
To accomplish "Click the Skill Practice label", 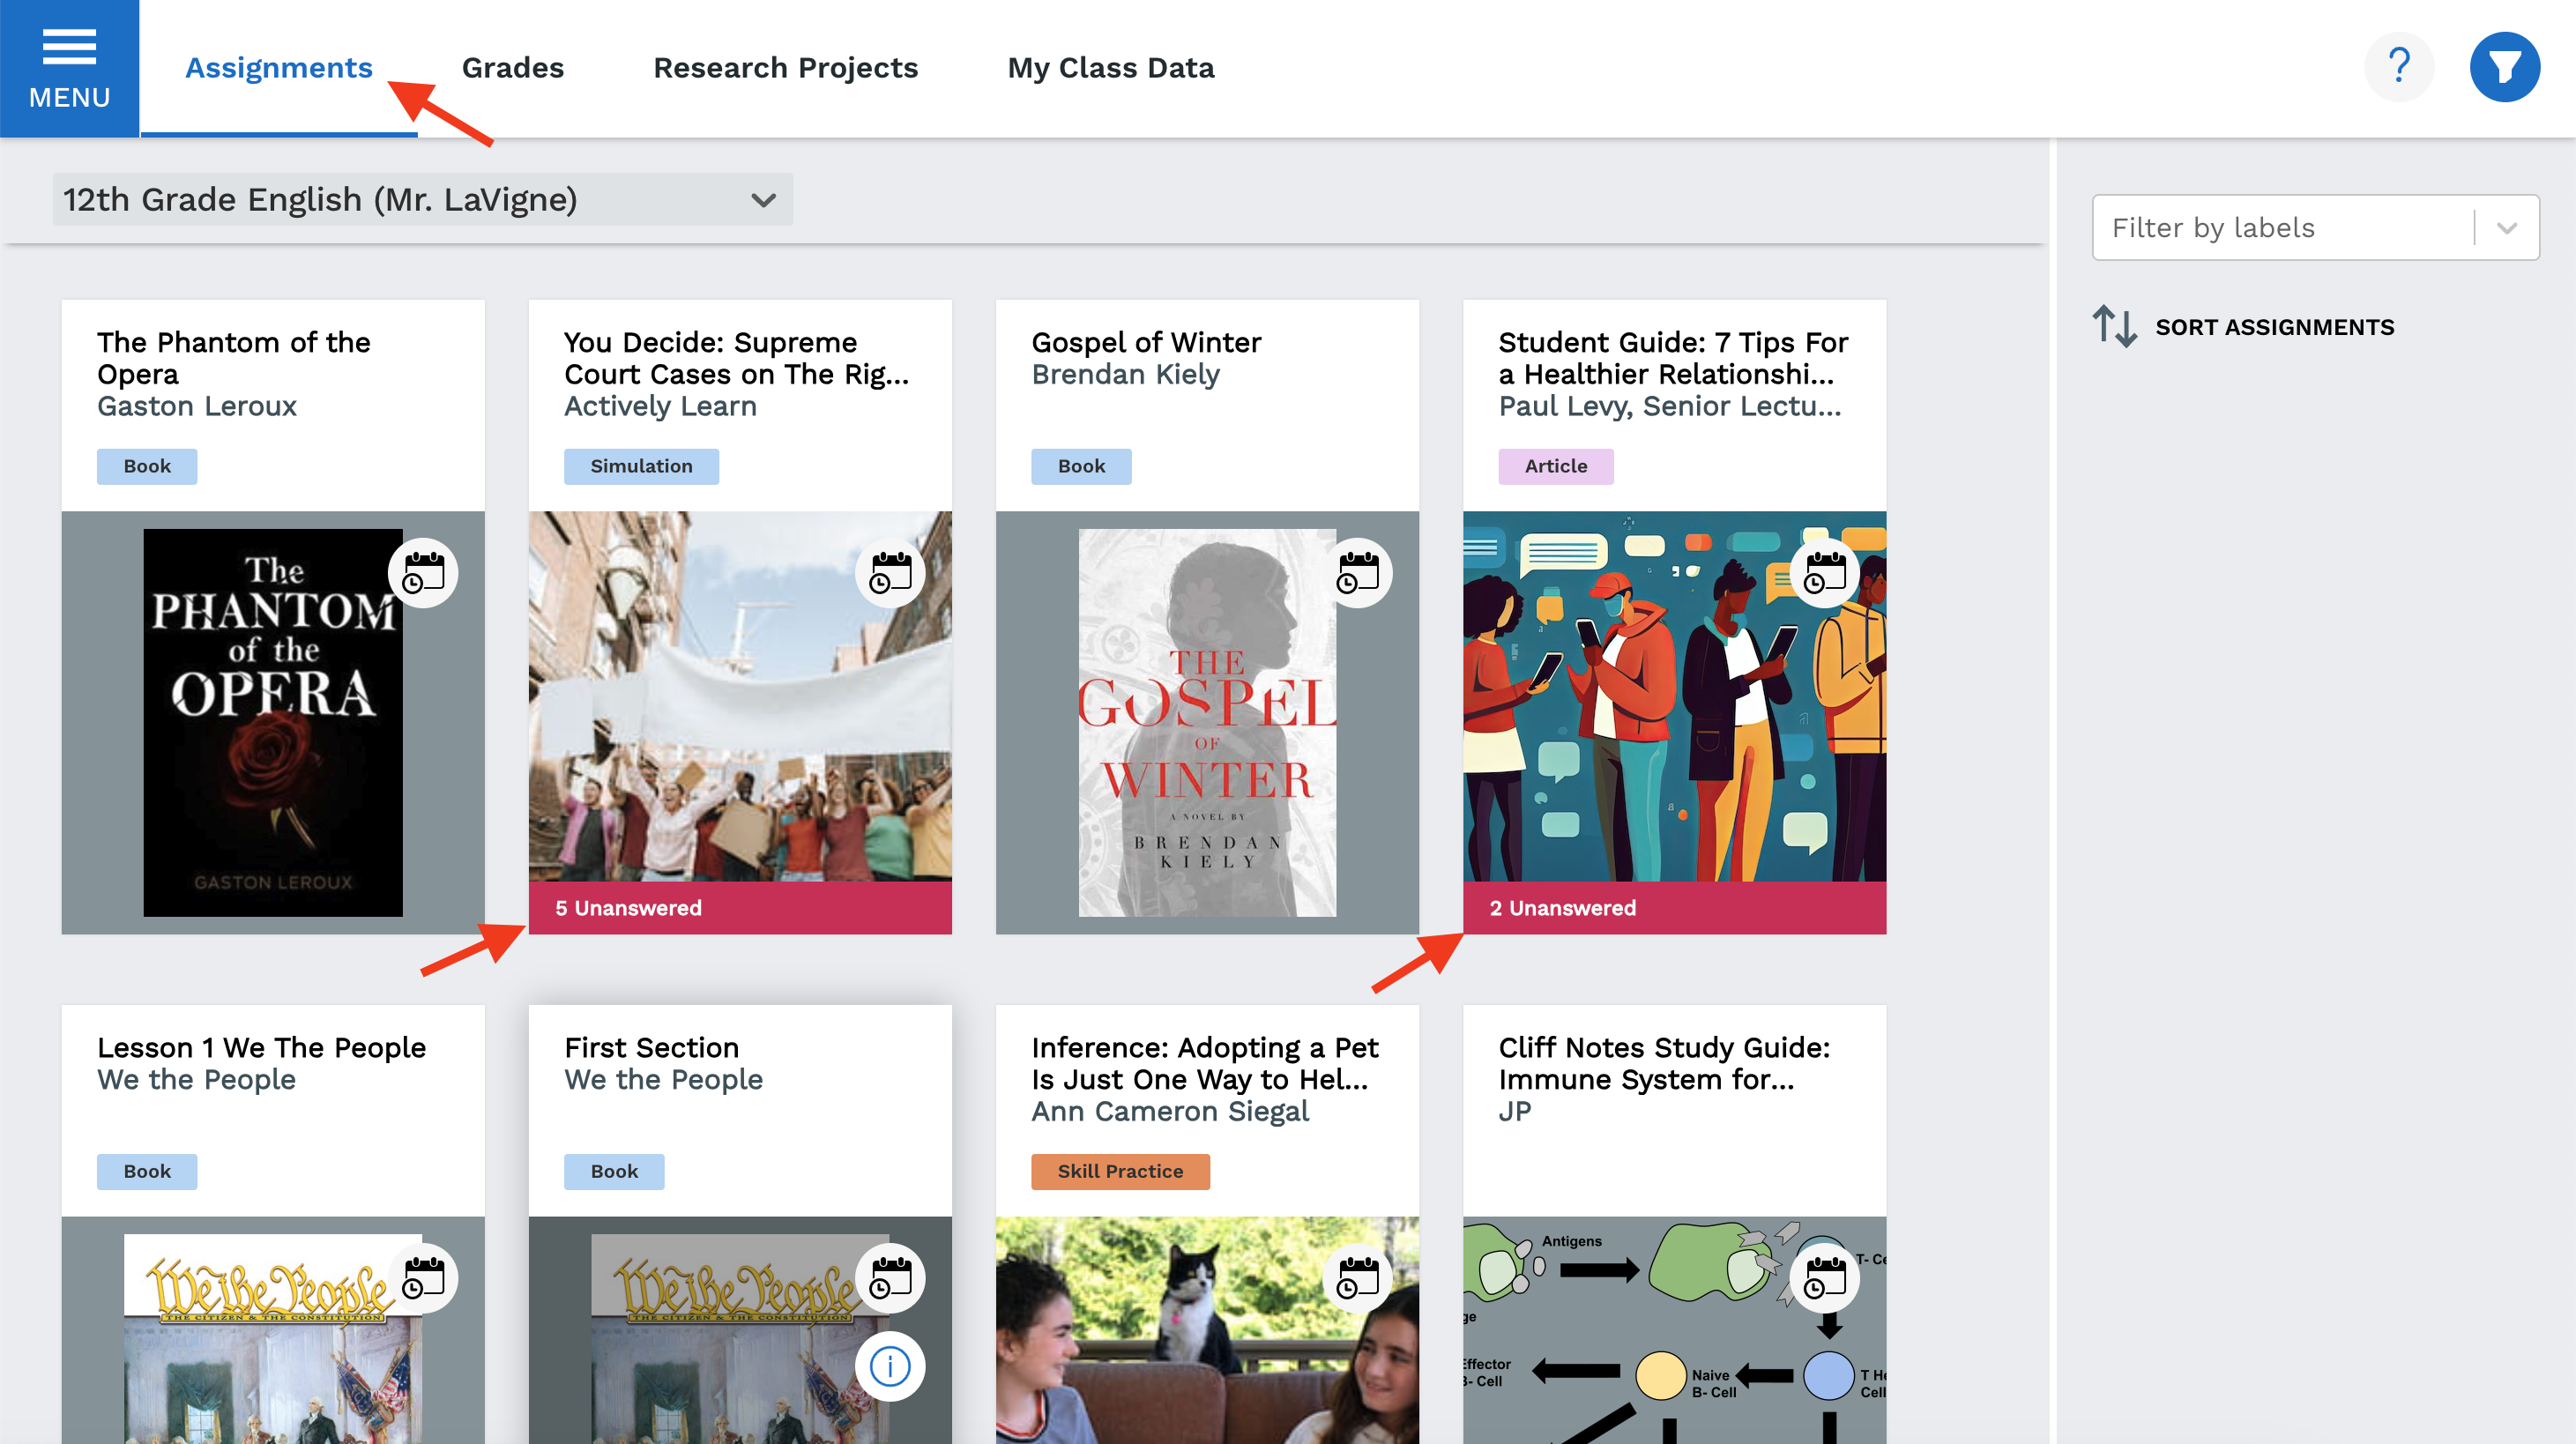I will coord(1120,1171).
